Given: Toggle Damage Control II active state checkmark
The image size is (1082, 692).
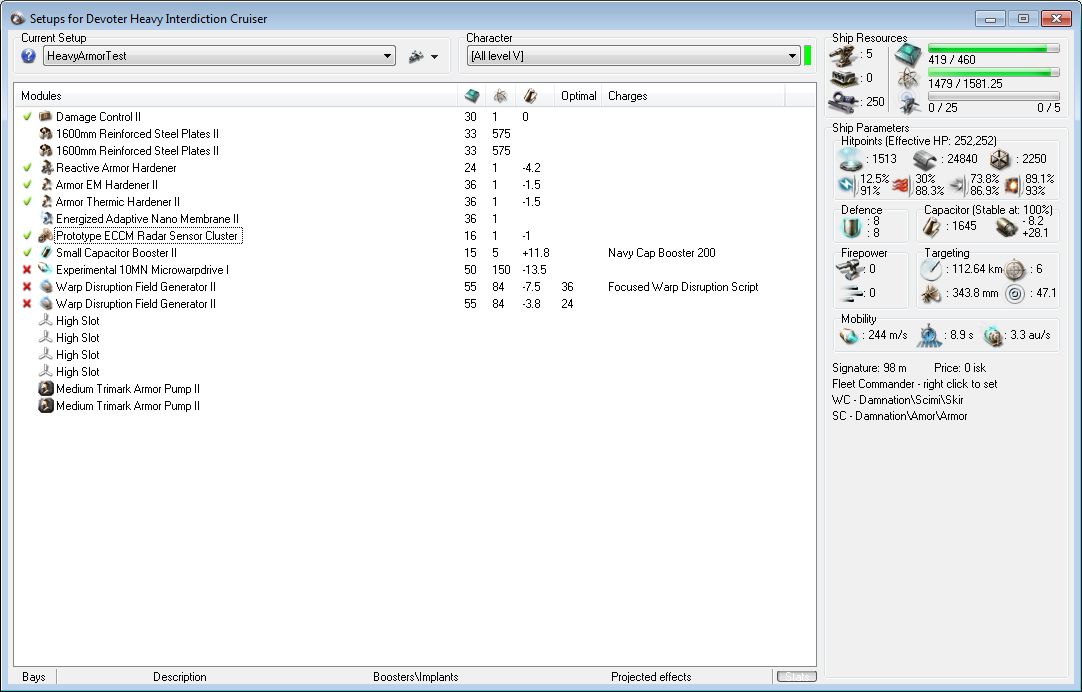Looking at the screenshot, I should point(27,117).
